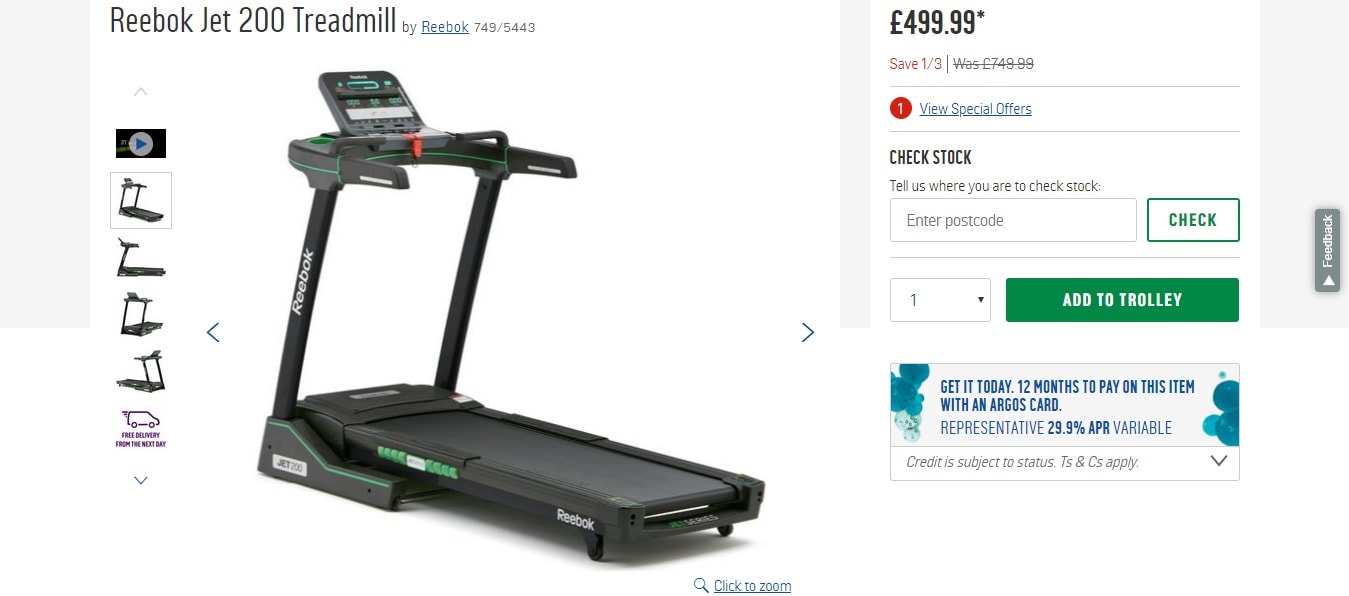
Task: Go to the previous product image arrow
Action: (213, 332)
